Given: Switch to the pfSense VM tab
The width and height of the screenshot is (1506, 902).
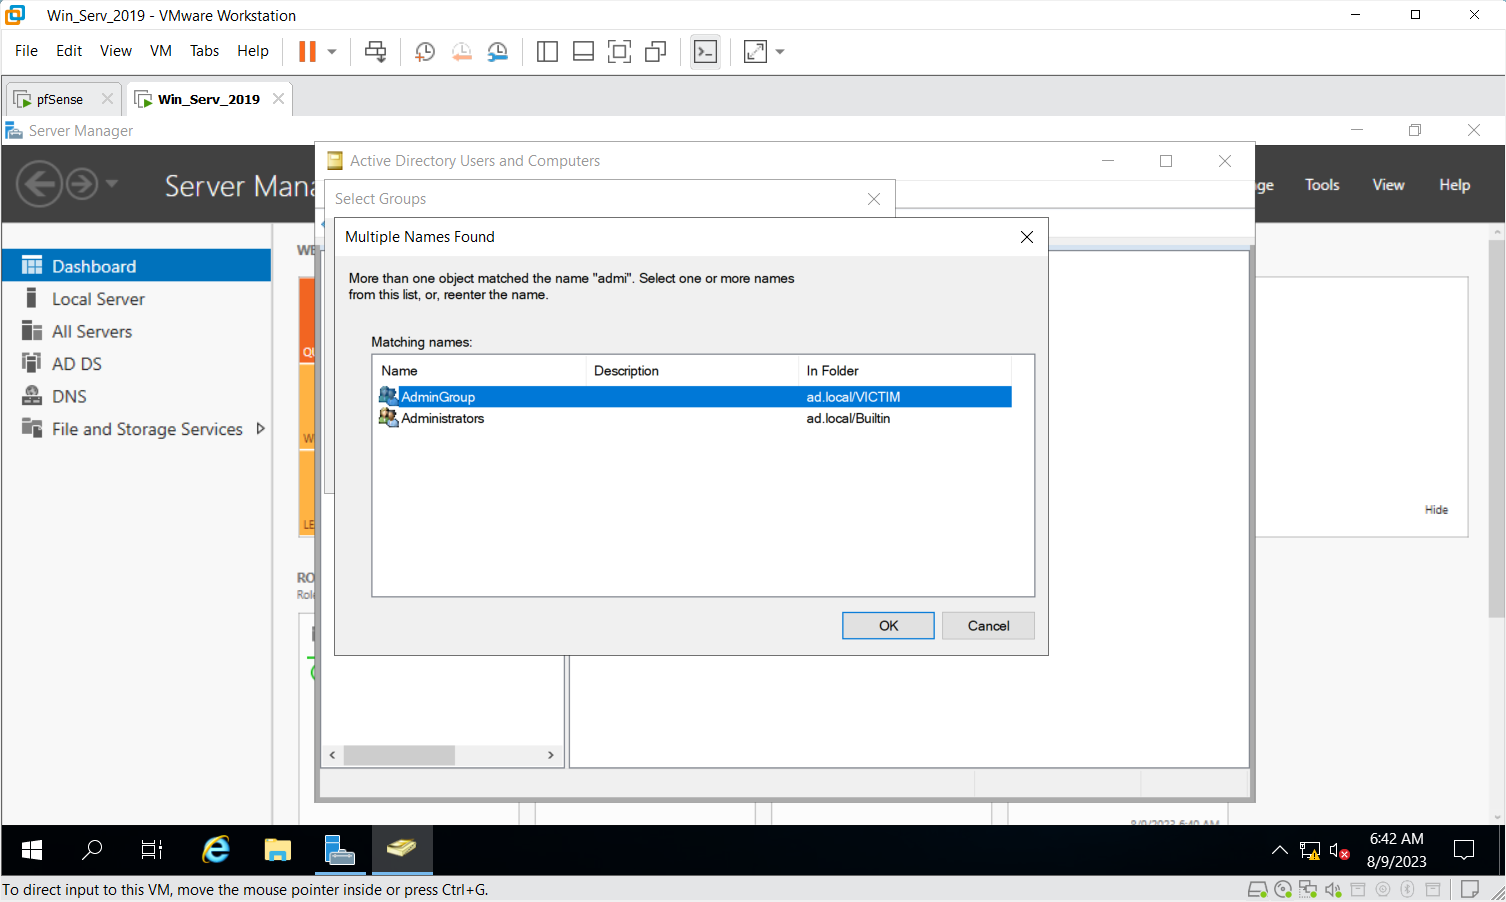Looking at the screenshot, I should click(60, 99).
